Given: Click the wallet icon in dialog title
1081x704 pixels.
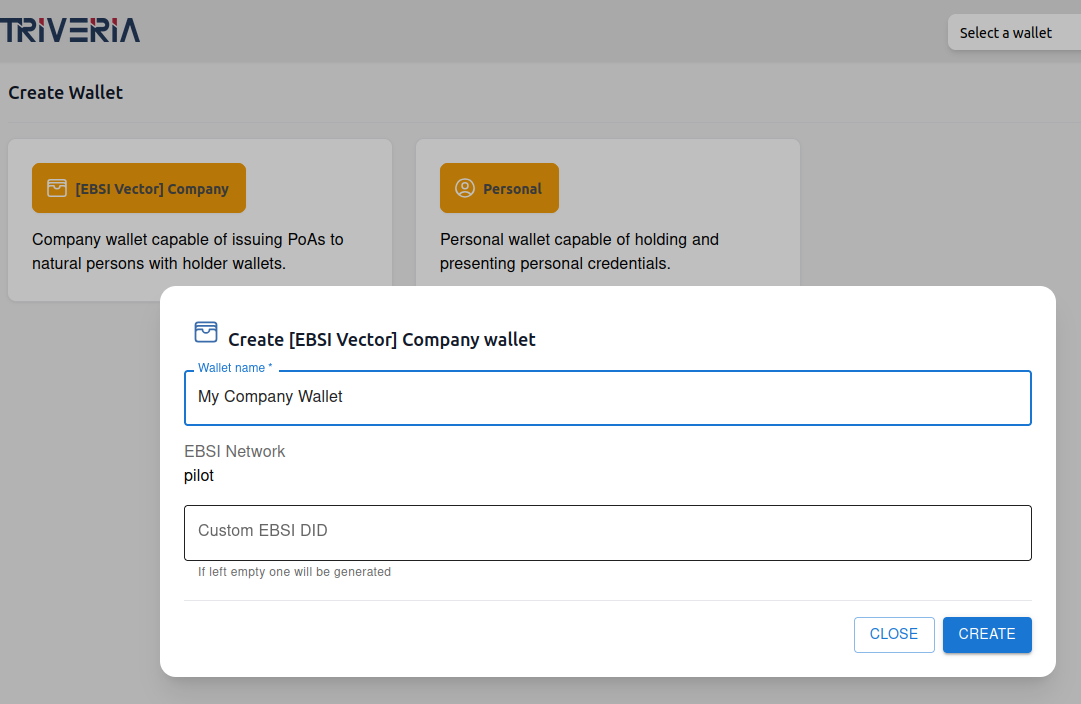Looking at the screenshot, I should point(205,332).
